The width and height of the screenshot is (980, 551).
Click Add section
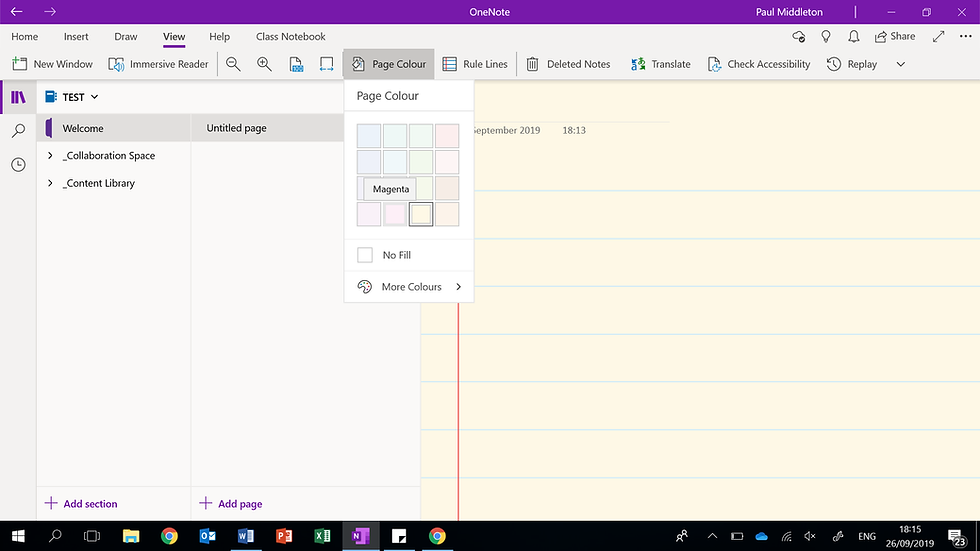pyautogui.click(x=81, y=504)
